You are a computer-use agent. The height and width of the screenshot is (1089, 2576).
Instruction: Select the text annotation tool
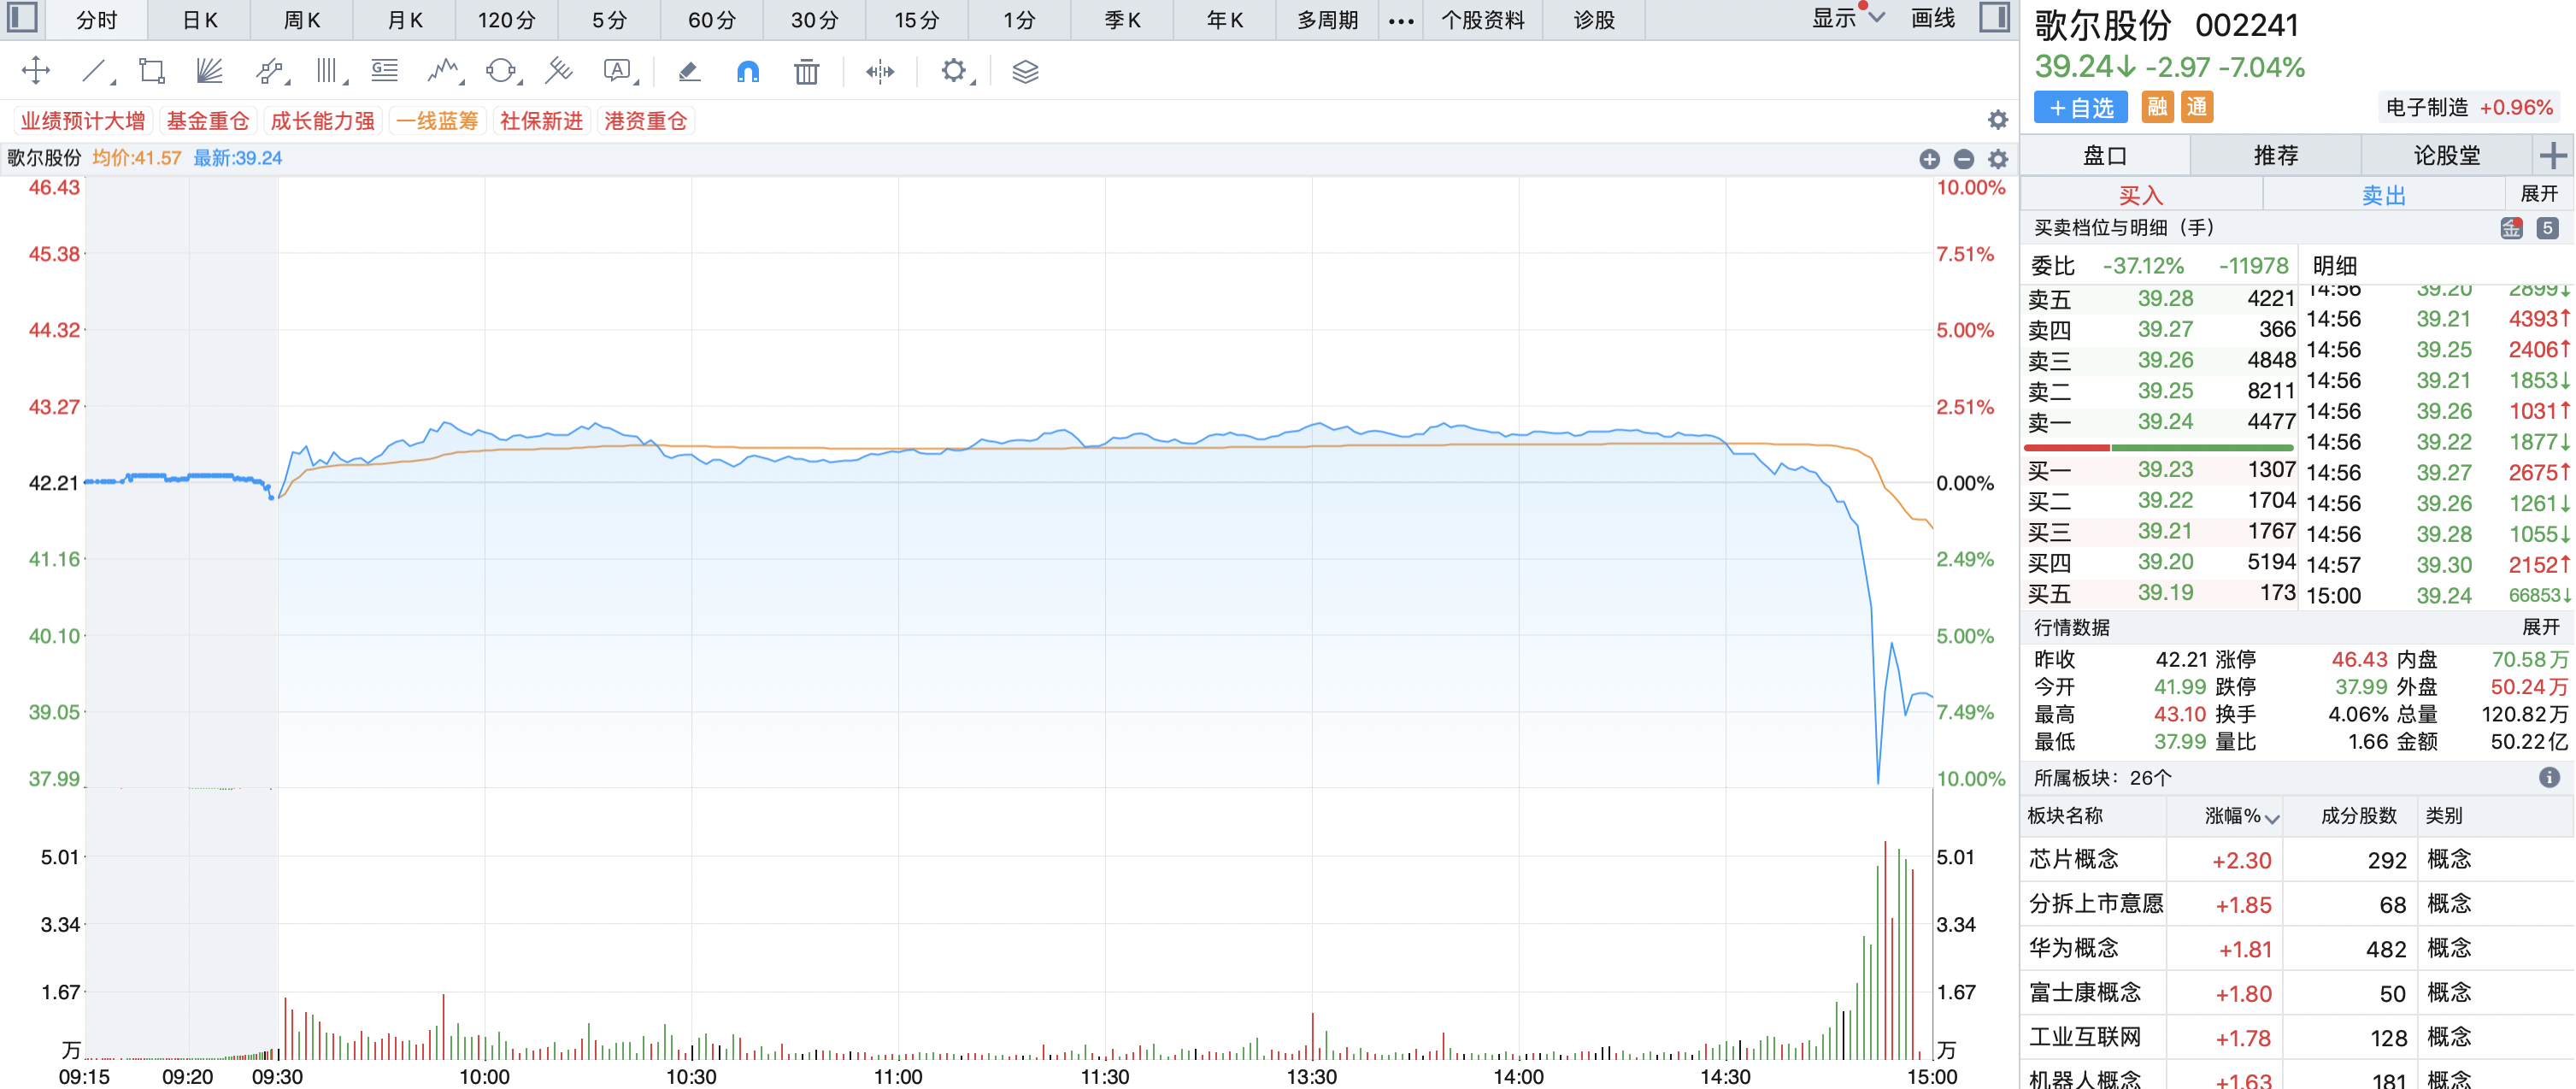click(x=617, y=71)
